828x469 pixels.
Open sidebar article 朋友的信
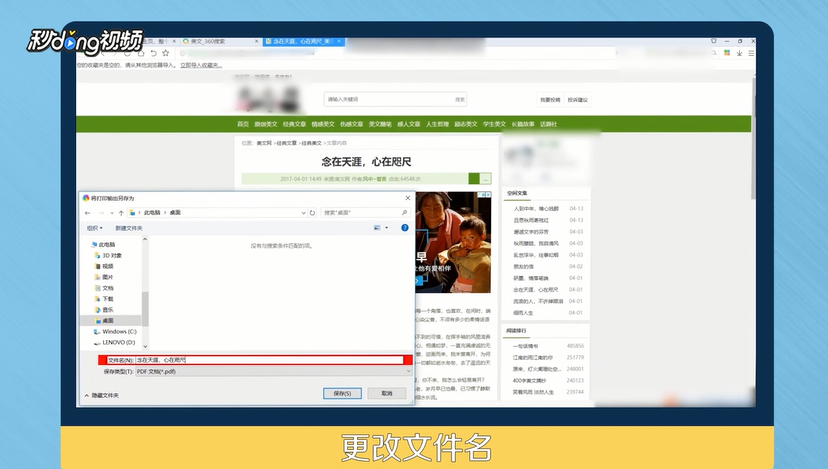click(x=523, y=267)
